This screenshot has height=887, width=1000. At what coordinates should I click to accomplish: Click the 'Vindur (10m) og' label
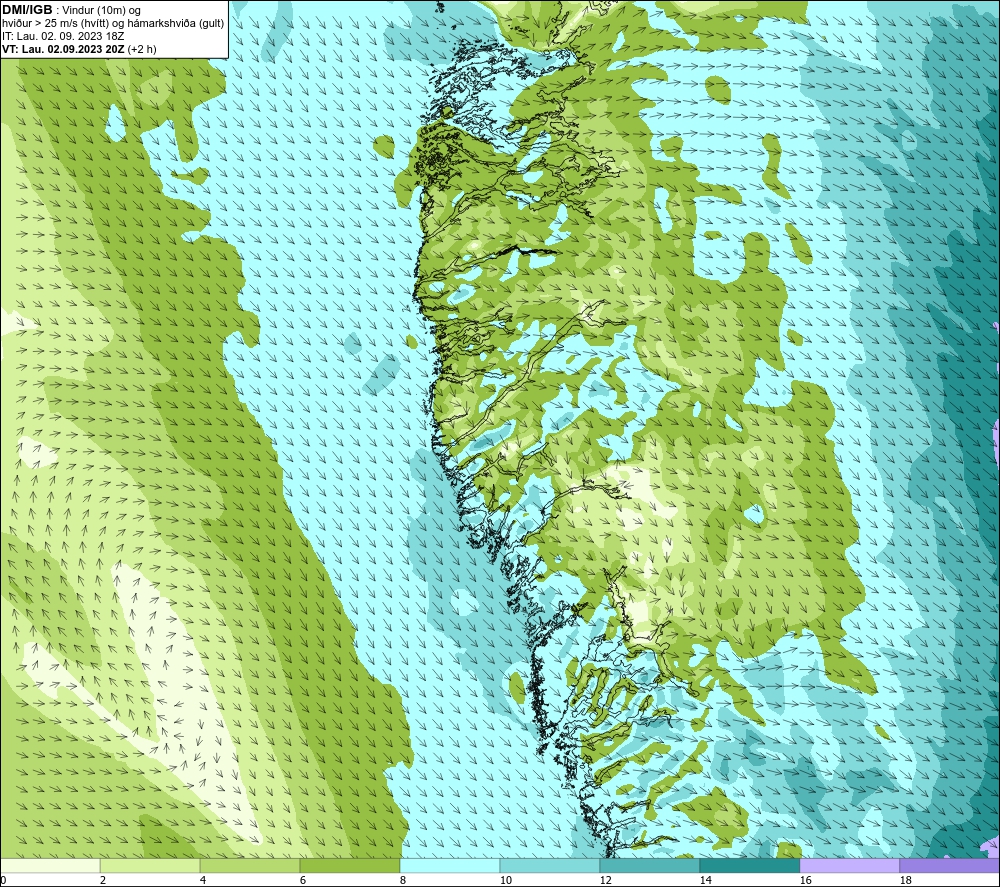[x=101, y=10]
